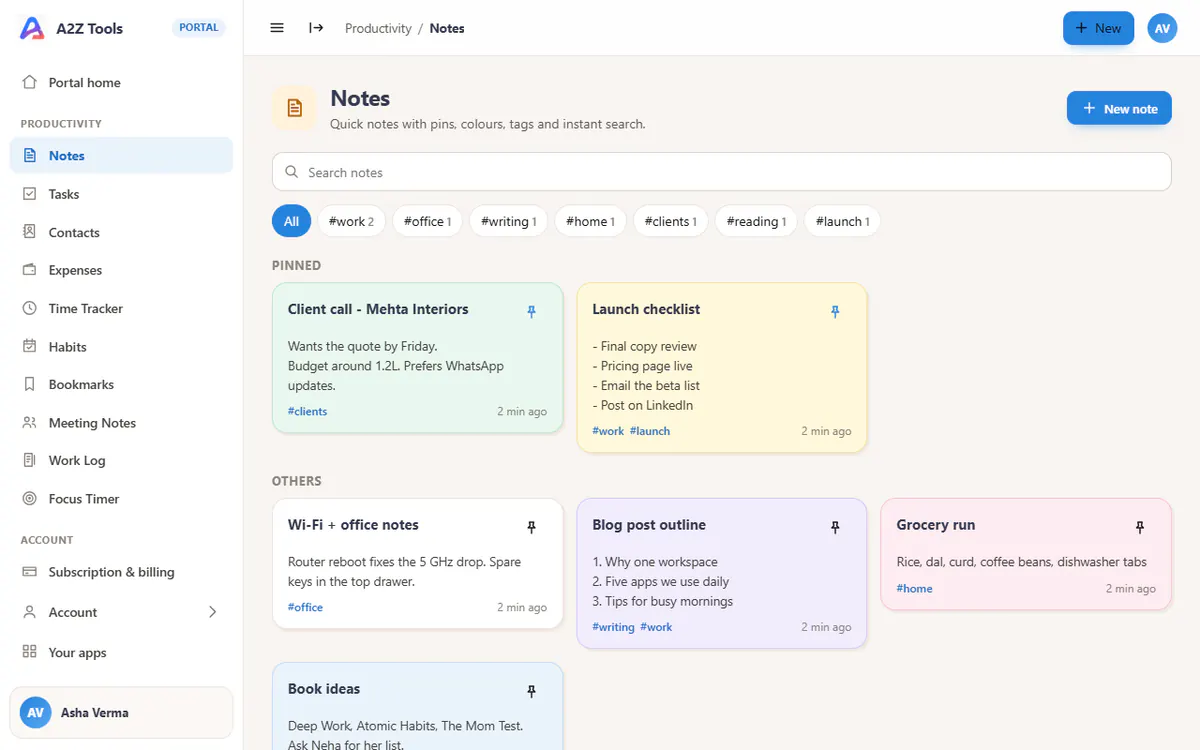
Task: Open the Grocery run note title
Action: (x=935, y=525)
